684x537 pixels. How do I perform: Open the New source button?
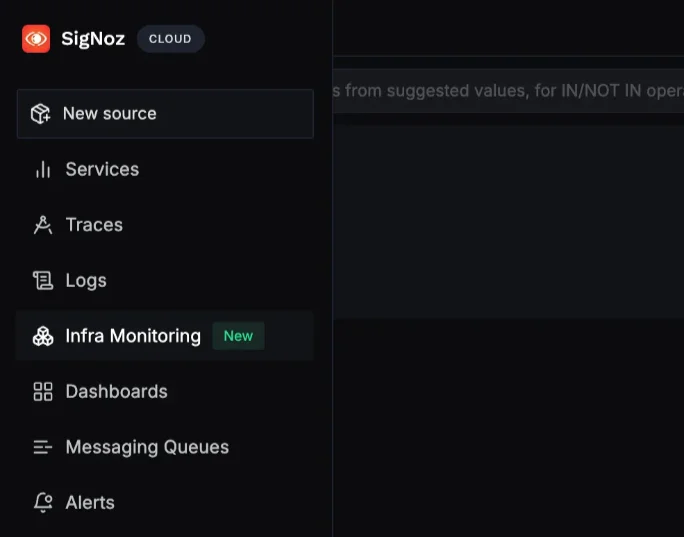(x=165, y=114)
